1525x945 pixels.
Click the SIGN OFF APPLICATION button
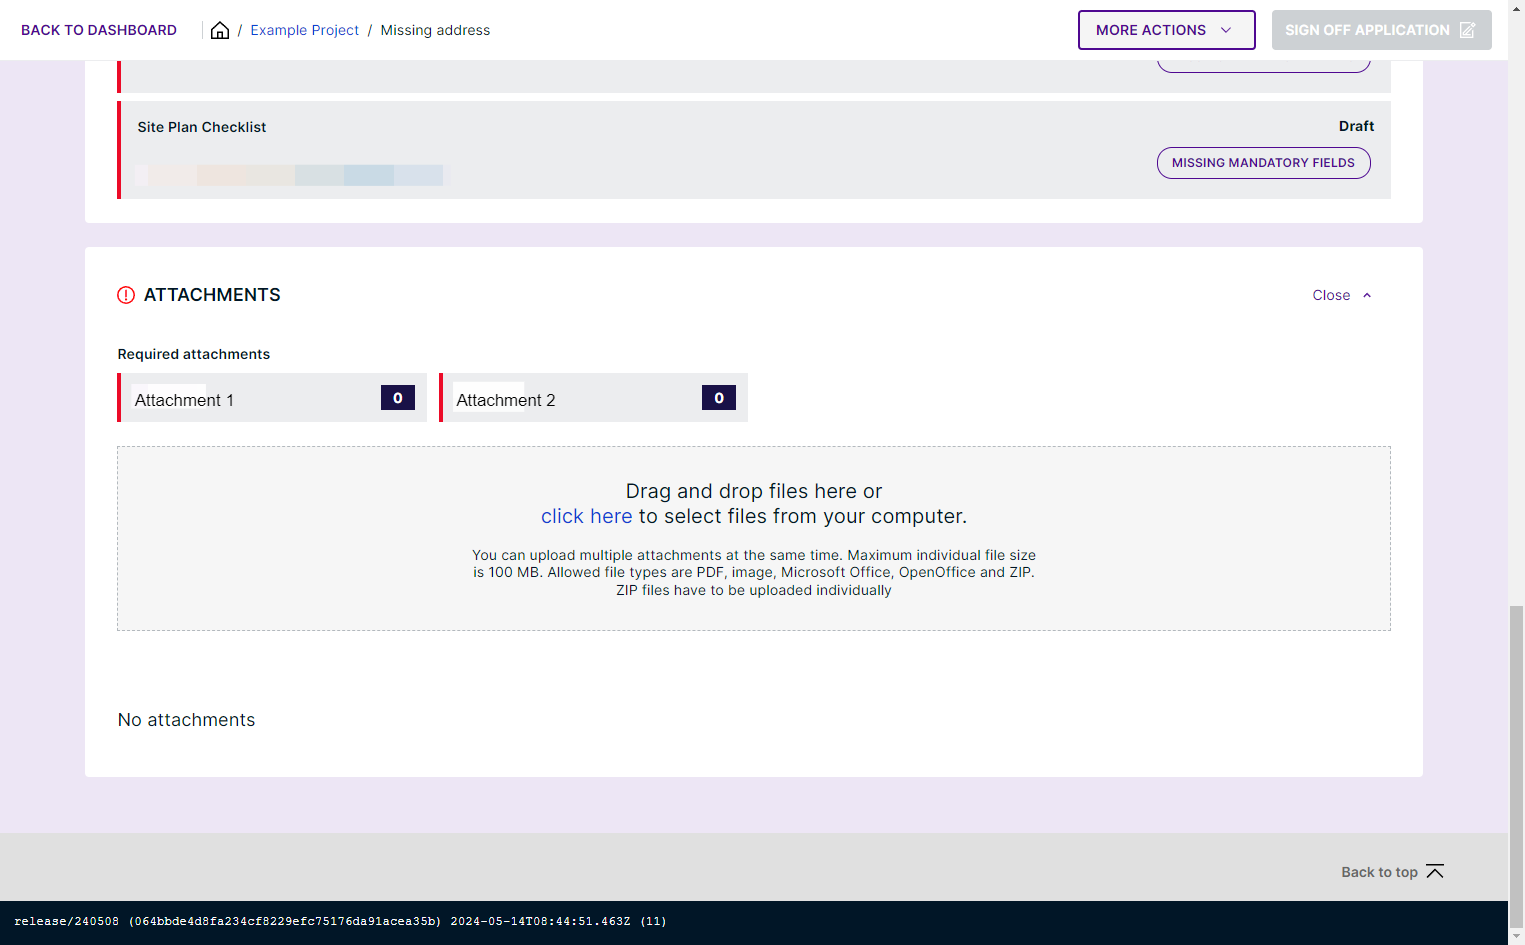click(1381, 30)
